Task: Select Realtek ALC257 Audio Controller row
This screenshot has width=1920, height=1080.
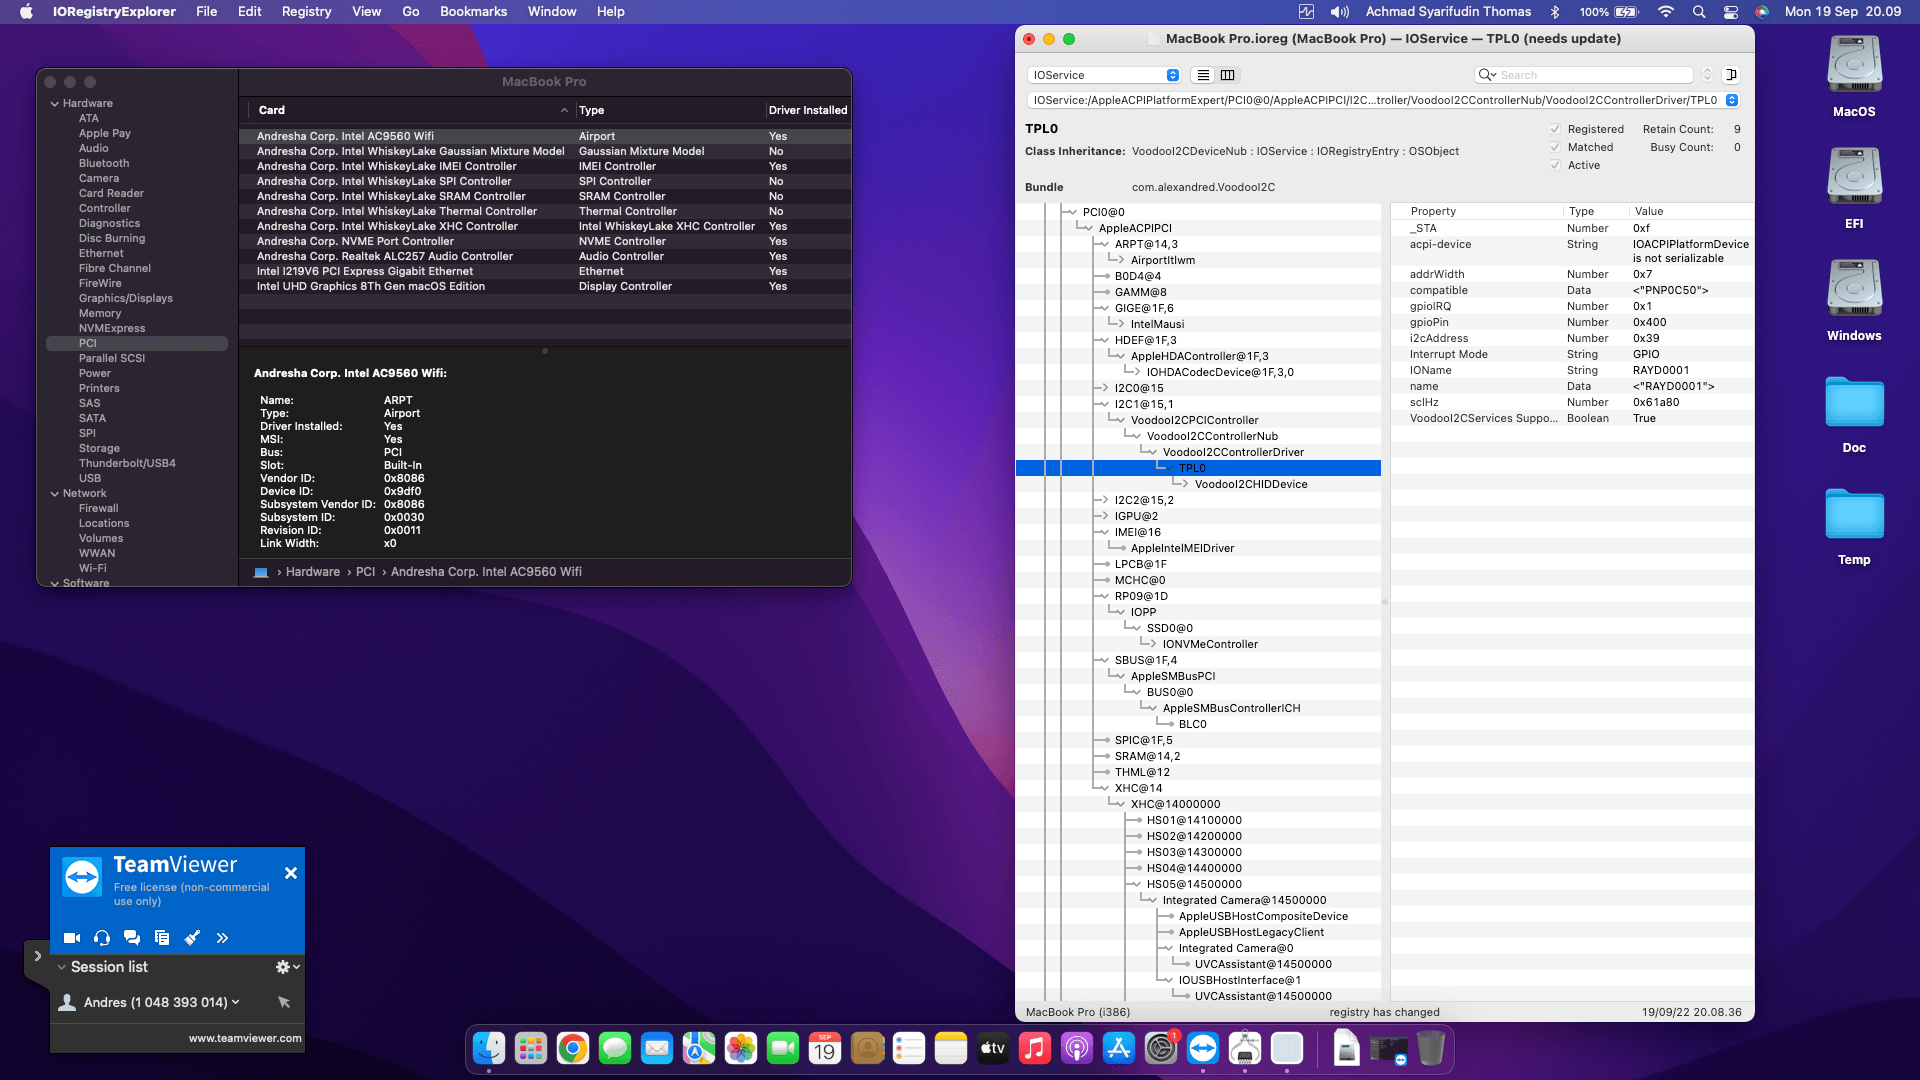Action: tap(385, 256)
